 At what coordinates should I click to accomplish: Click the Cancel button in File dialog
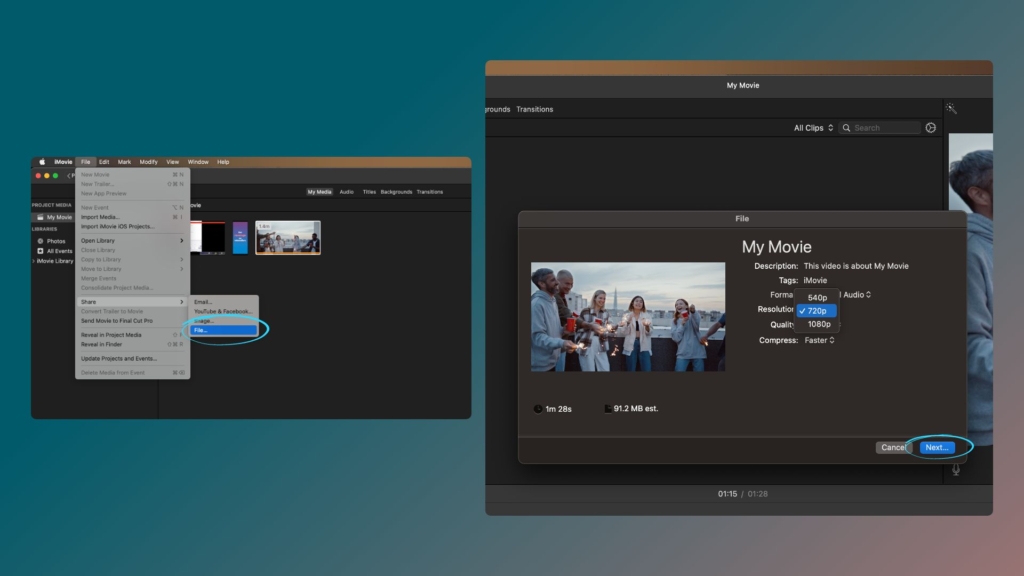(x=893, y=447)
